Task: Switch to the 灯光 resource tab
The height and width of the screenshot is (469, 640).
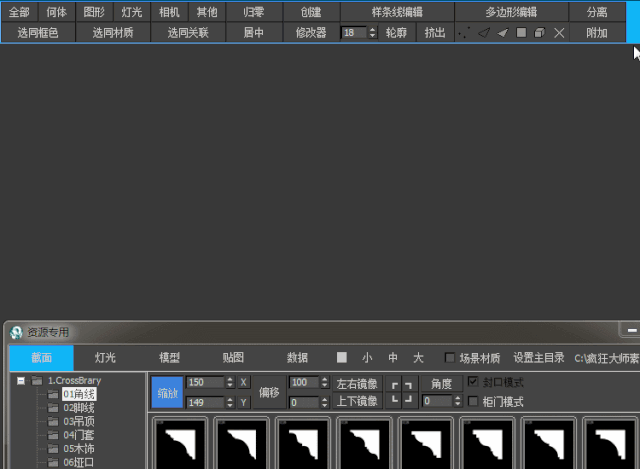Action: pos(105,358)
